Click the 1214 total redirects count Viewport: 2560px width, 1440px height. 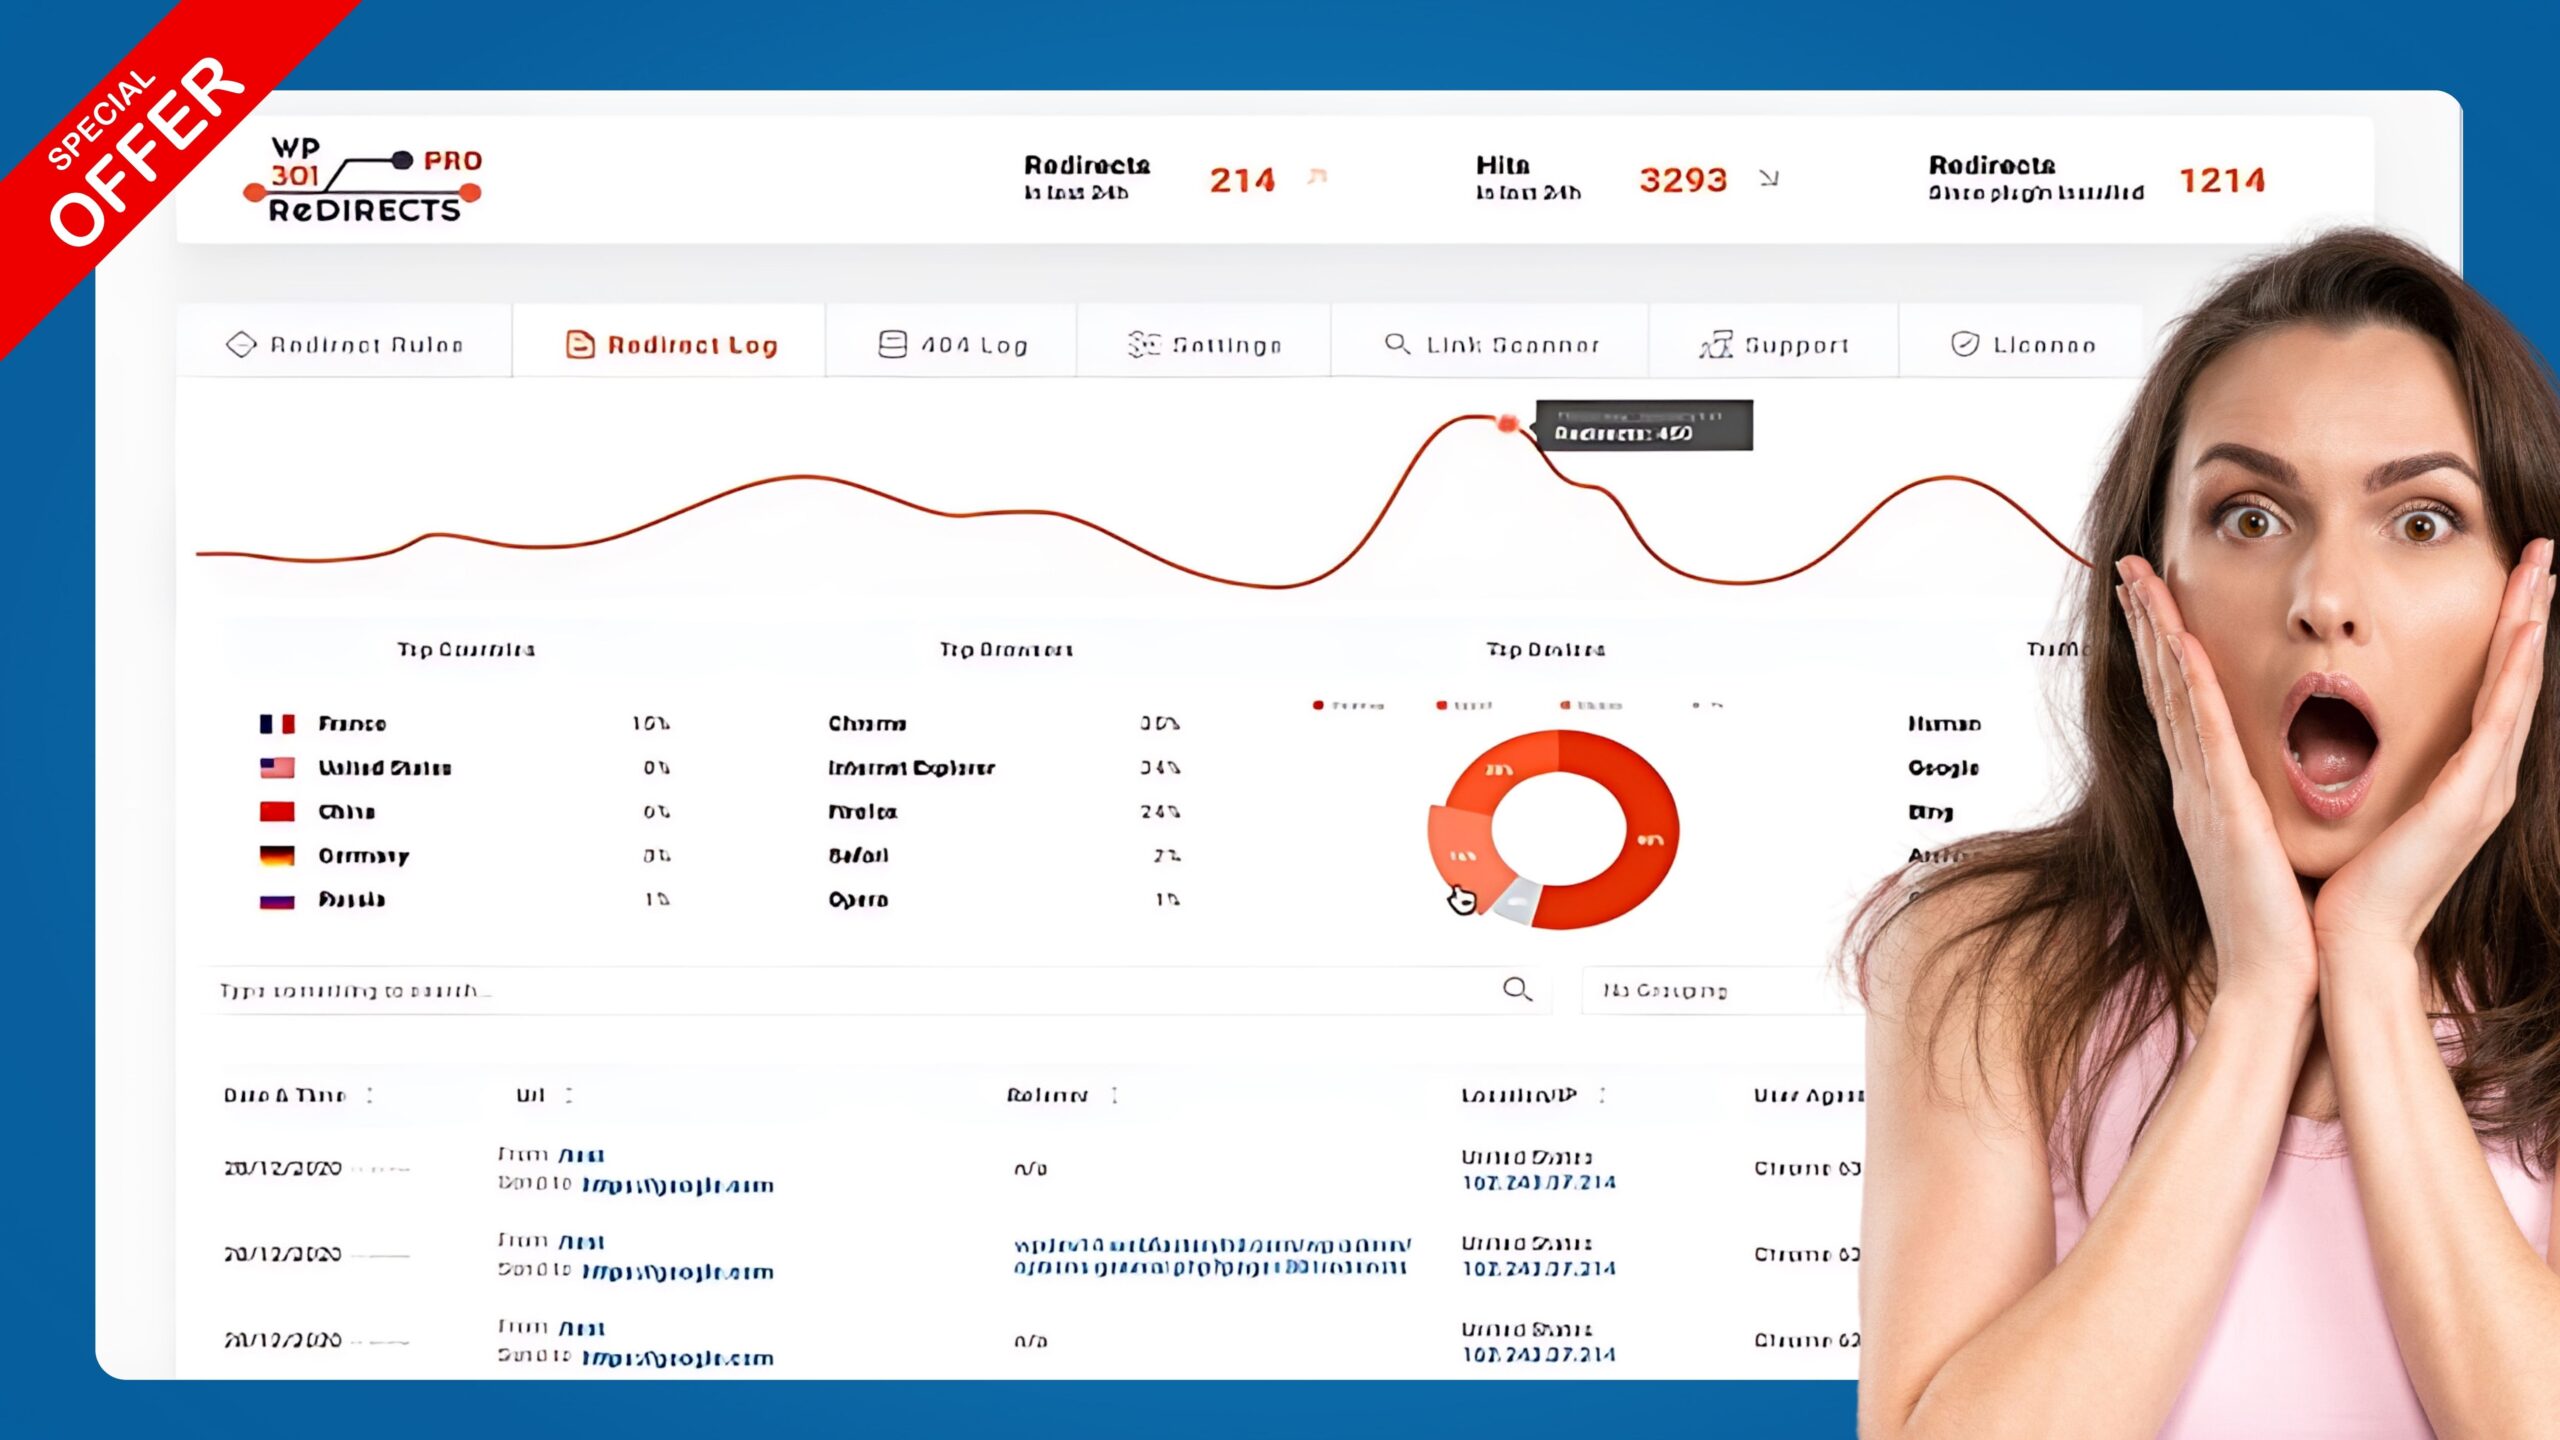2222,180
